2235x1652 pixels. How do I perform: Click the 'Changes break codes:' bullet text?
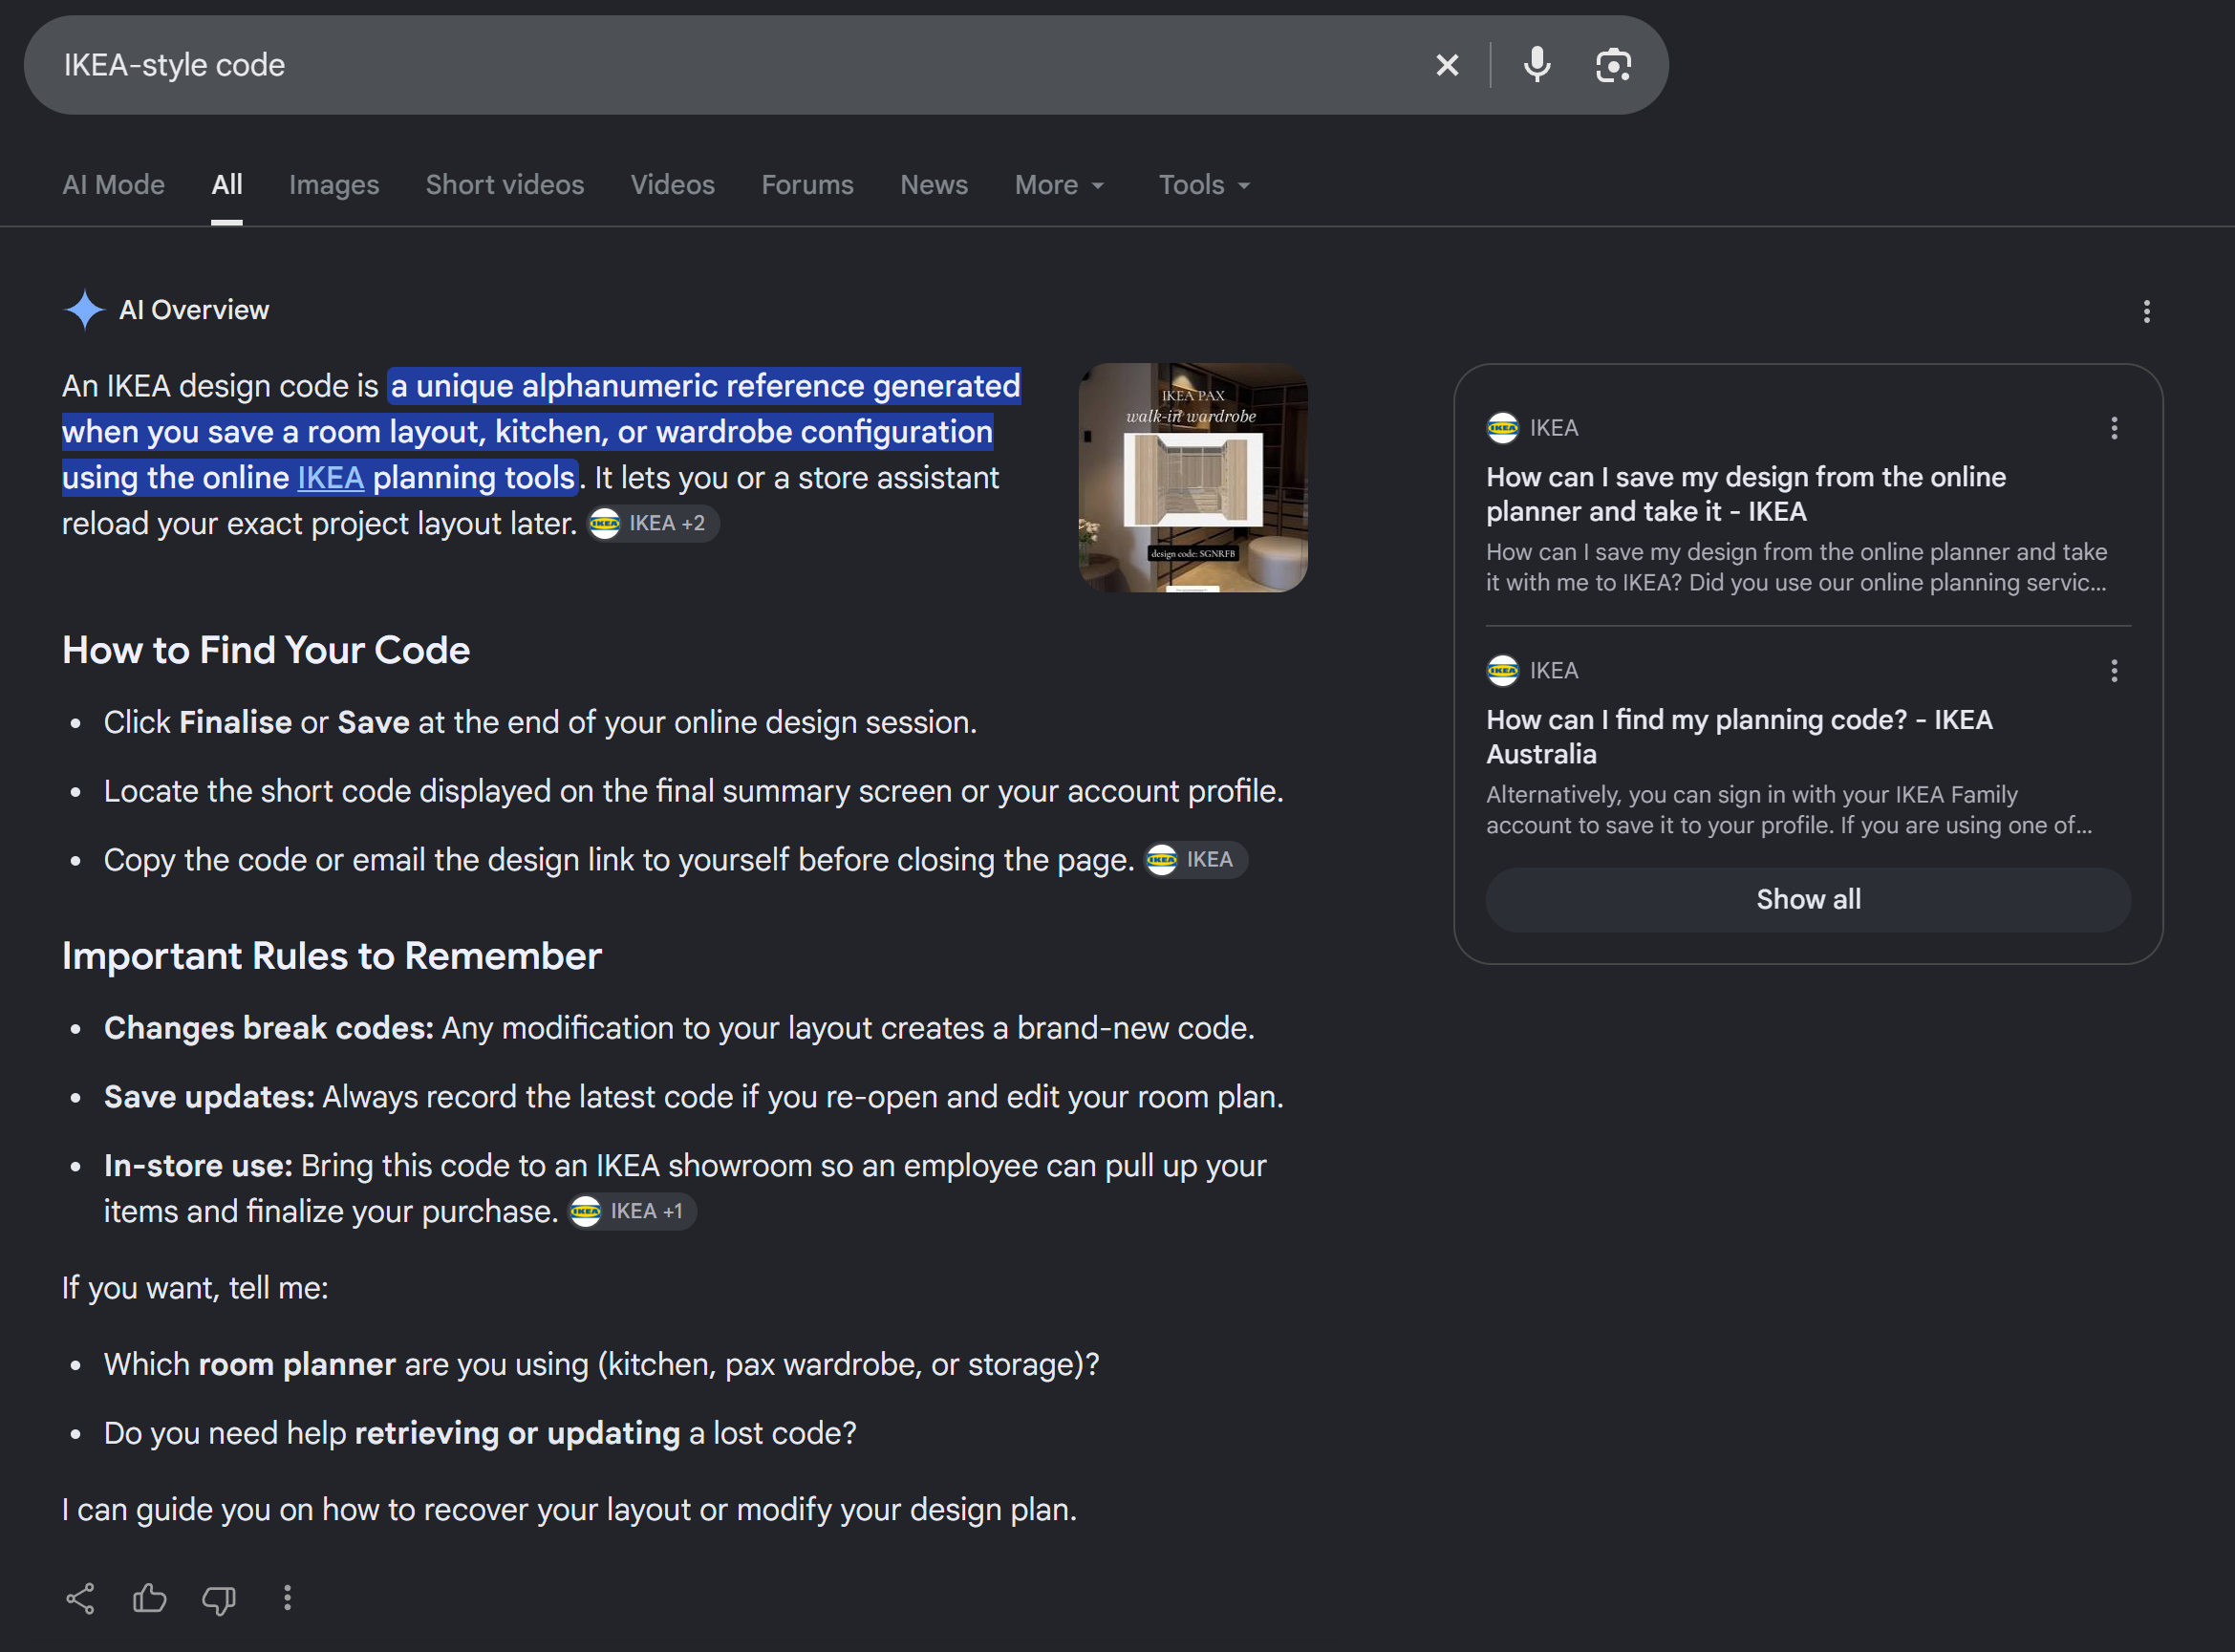679,1029
